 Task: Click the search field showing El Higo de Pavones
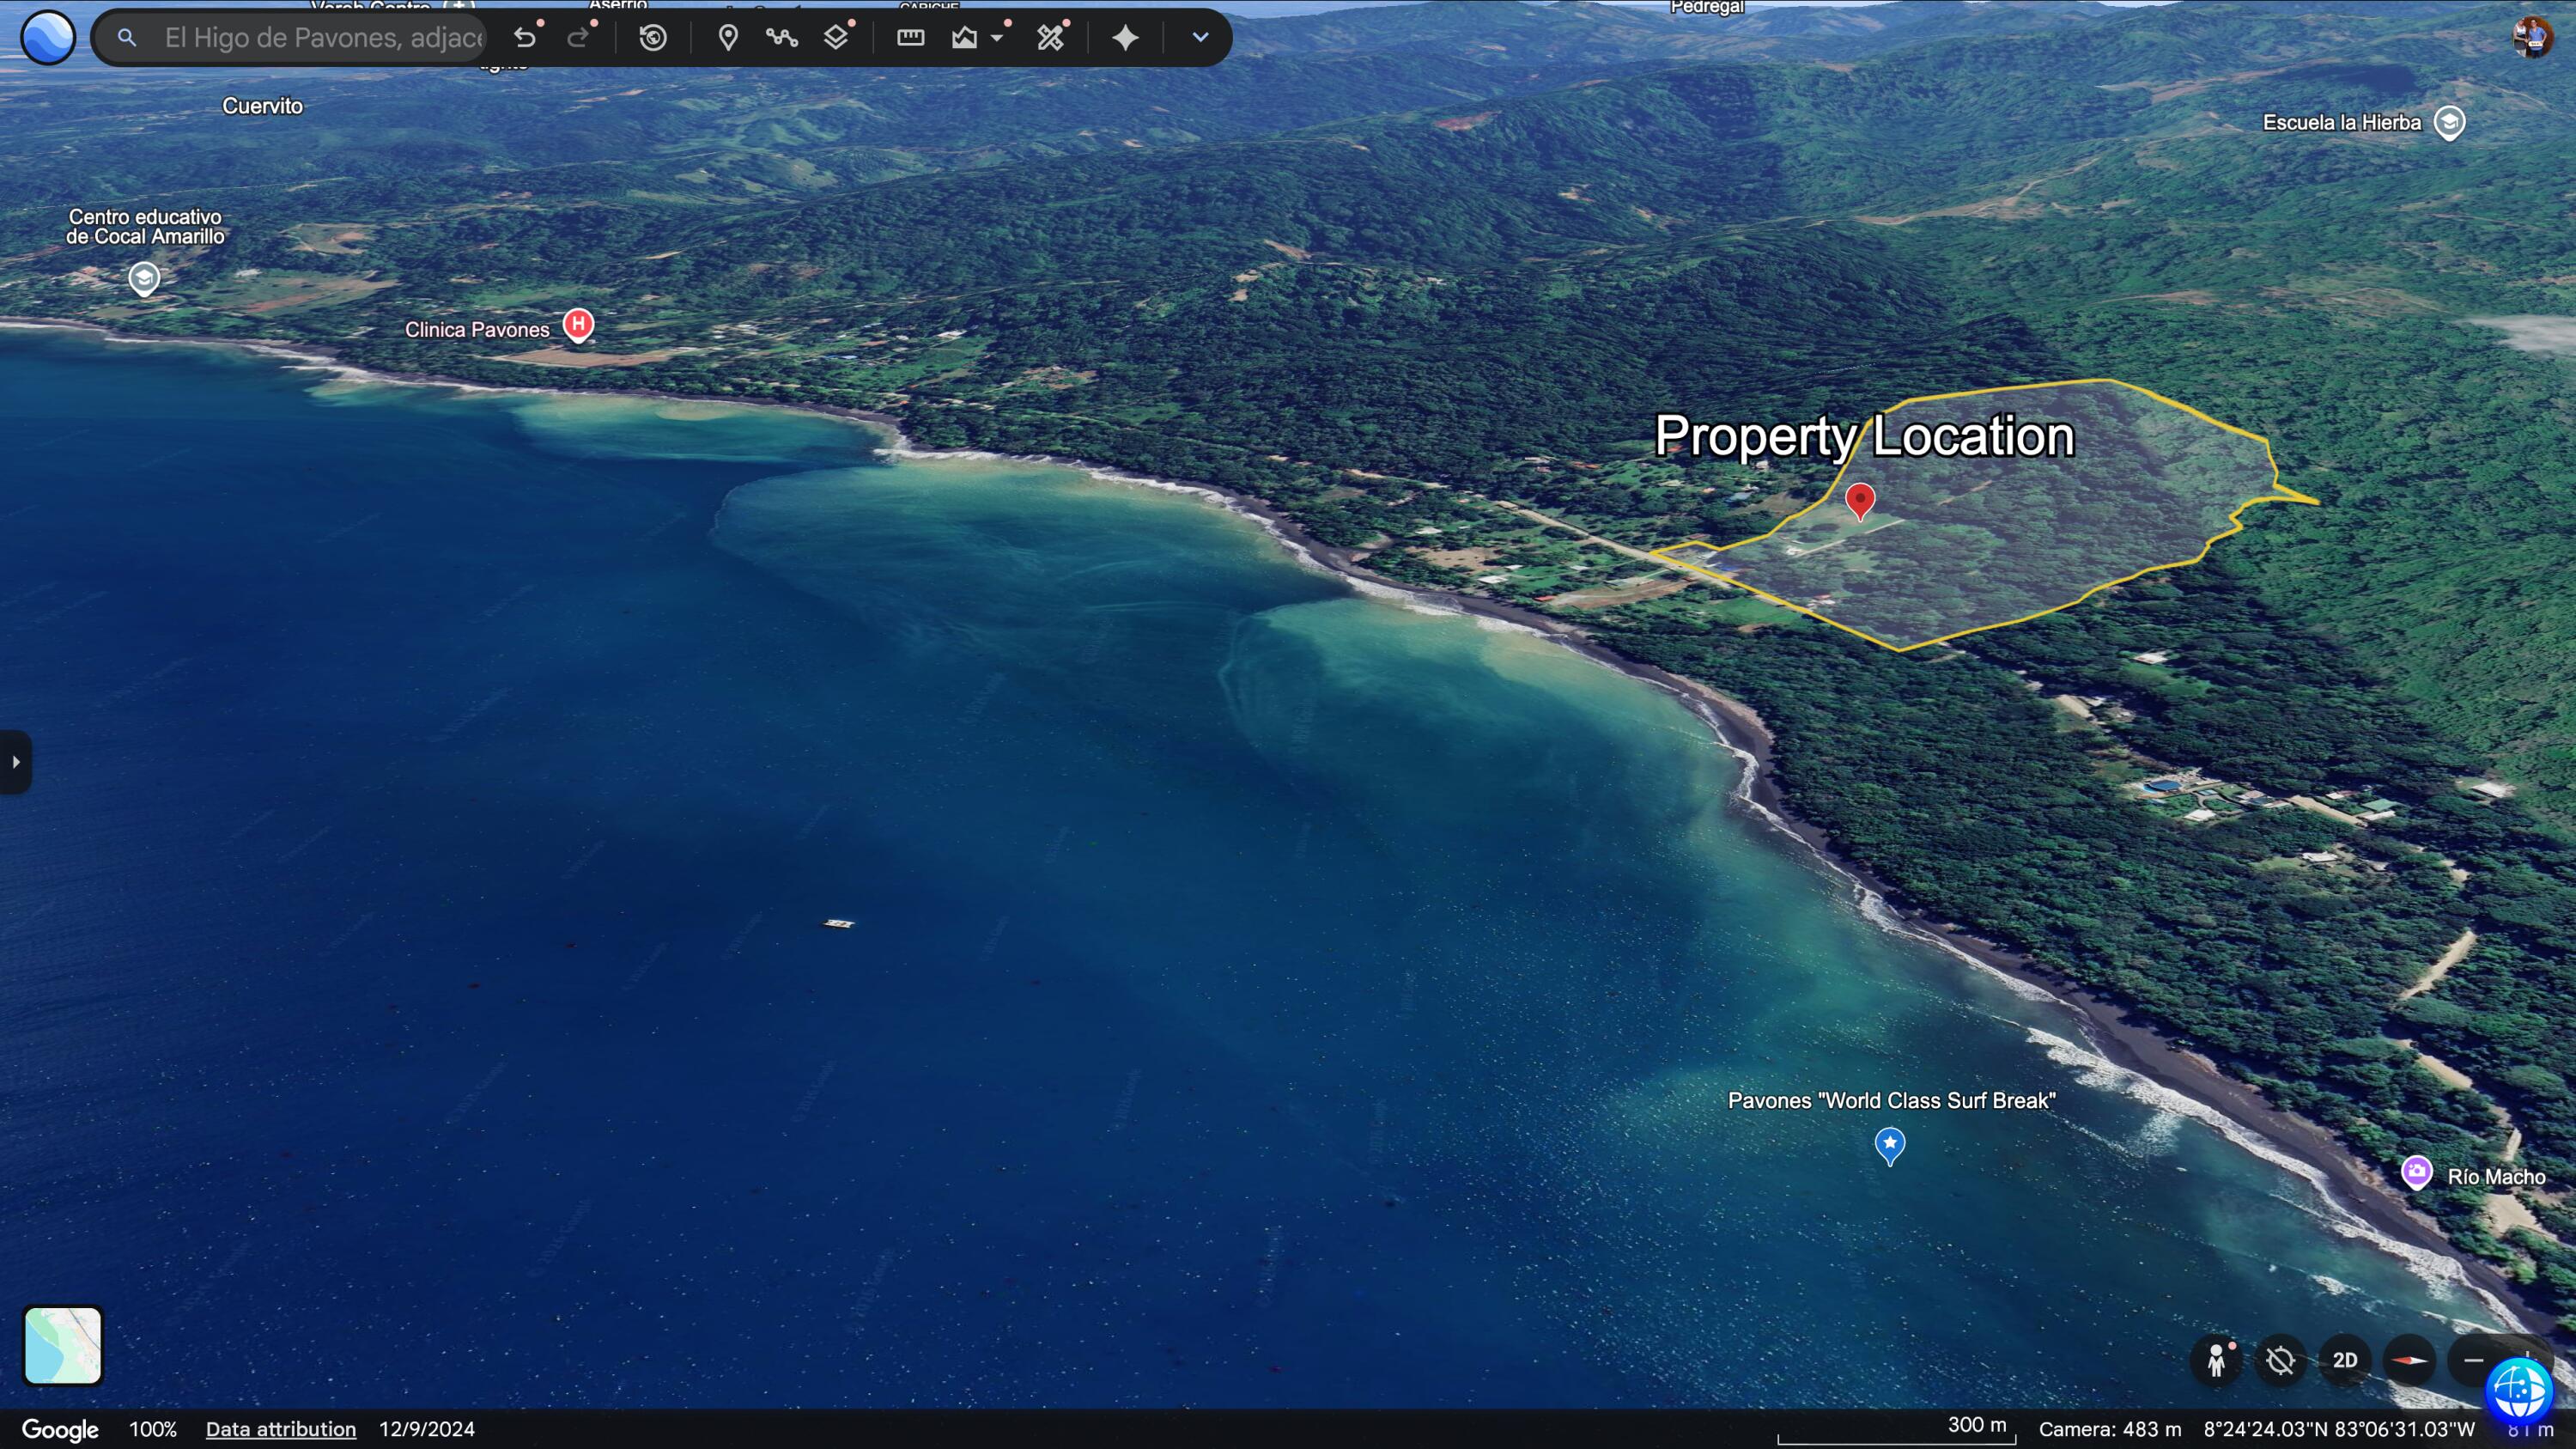tap(322, 38)
